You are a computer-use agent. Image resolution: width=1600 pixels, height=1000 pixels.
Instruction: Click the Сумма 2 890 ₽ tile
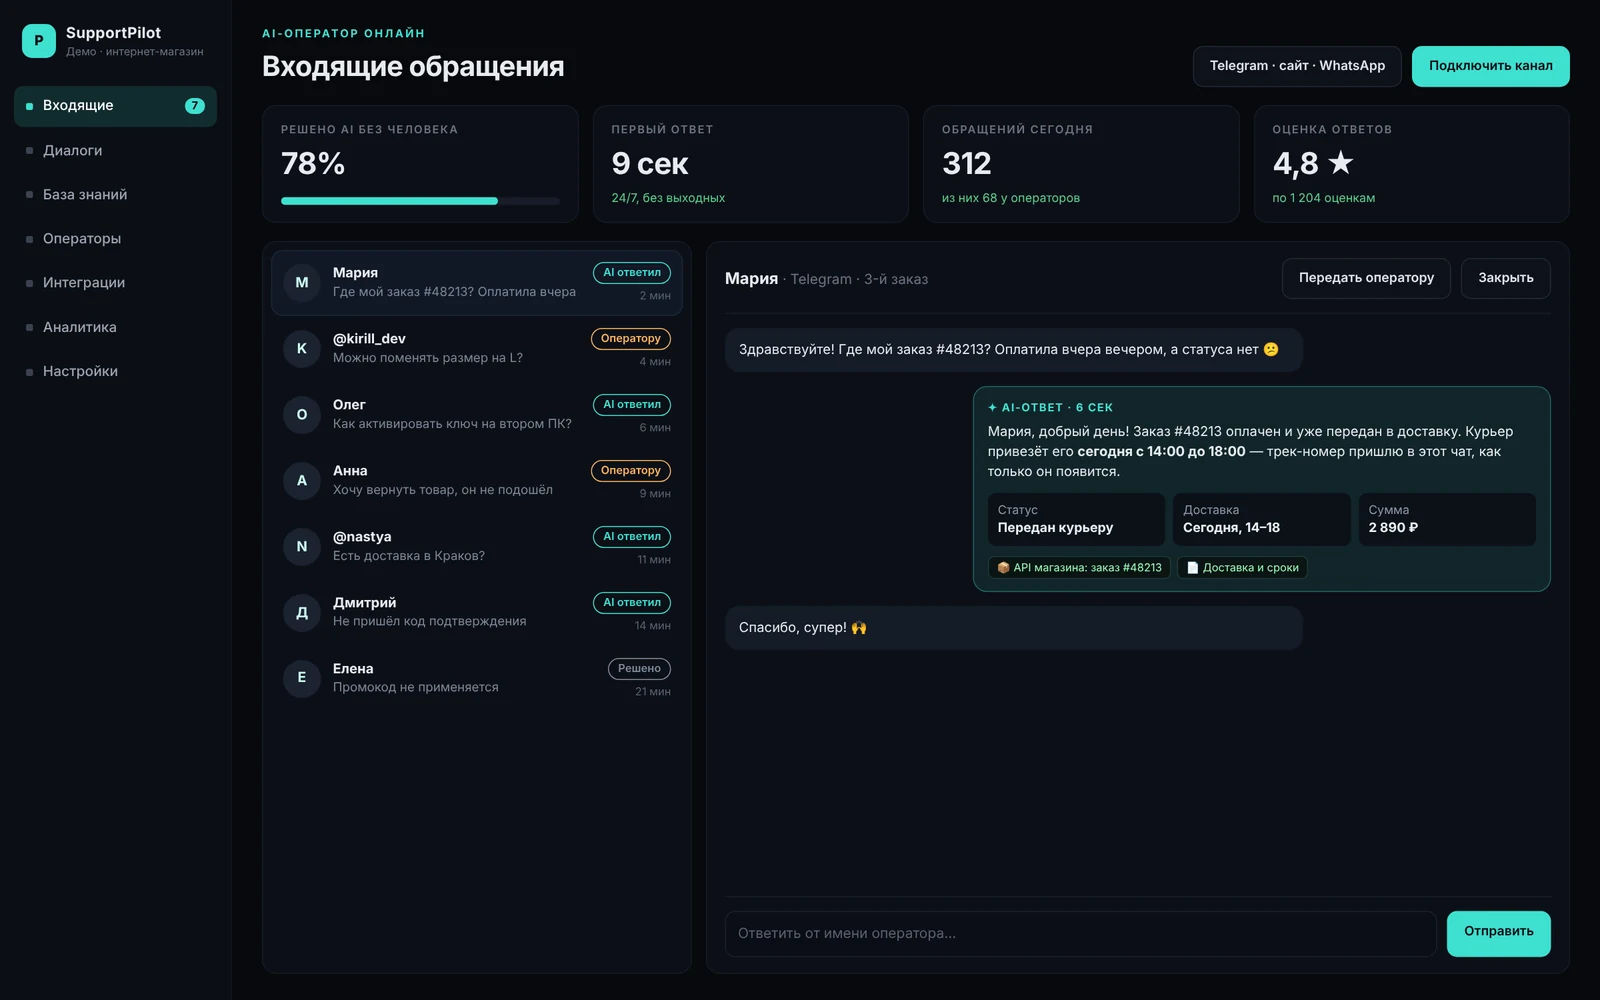1447,519
